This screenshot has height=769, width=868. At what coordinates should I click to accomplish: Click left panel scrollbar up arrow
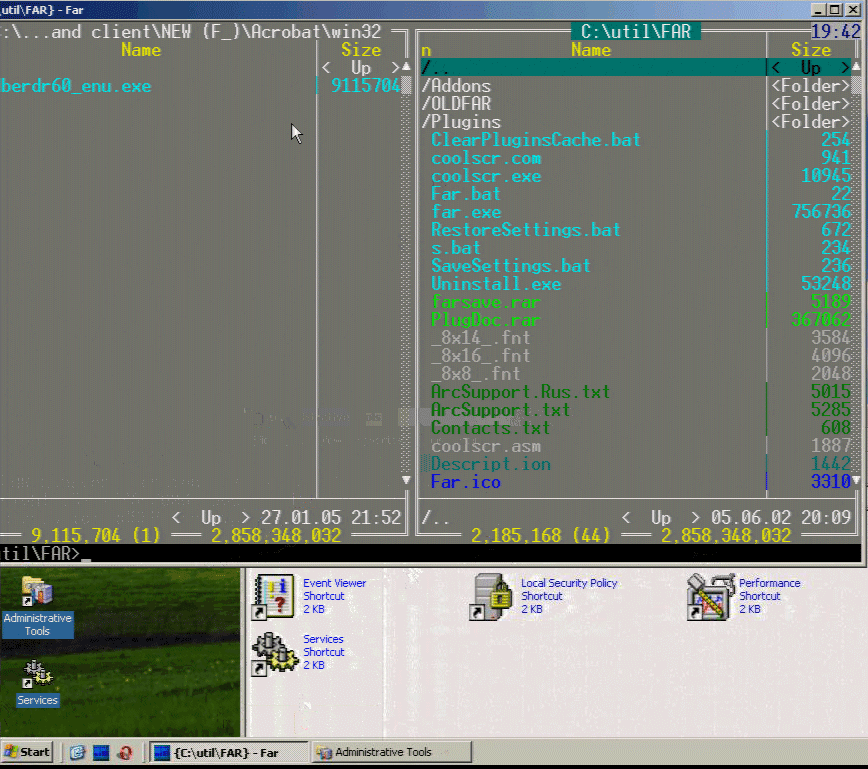pyautogui.click(x=406, y=67)
